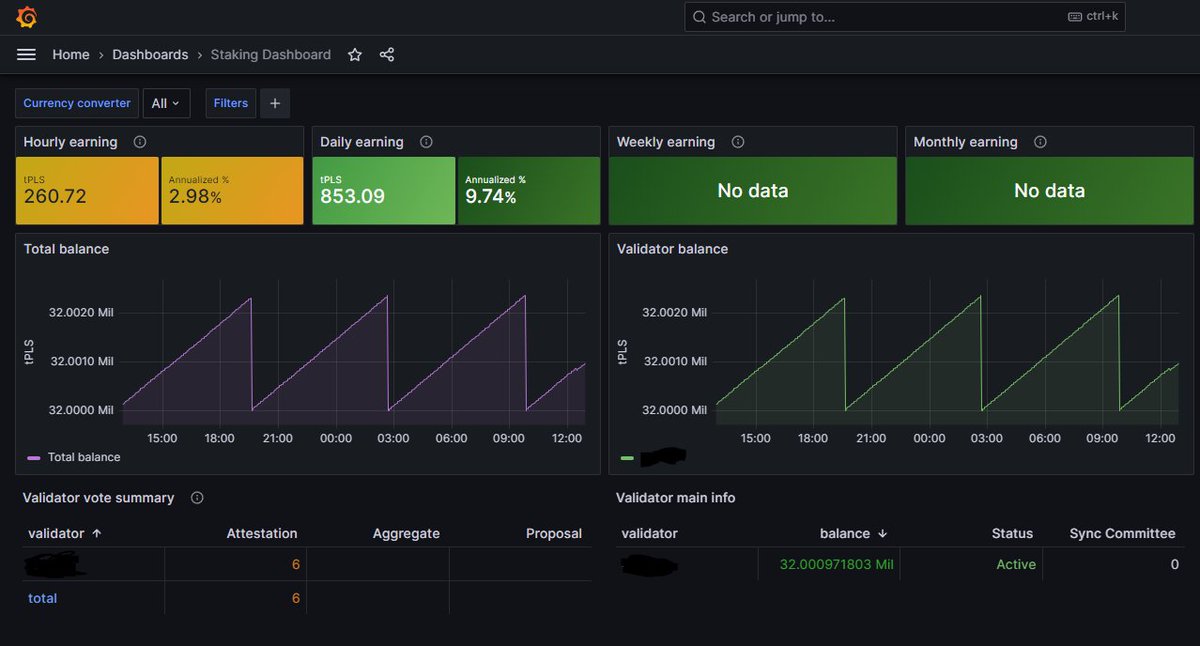Click the Weekly earning panel title
Screen dimensions: 1200x646
666,142
